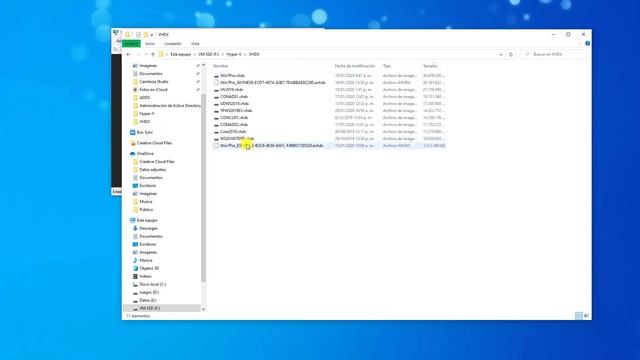Navigate to Este equipo breadcrumb
The width and height of the screenshot is (640, 360).
(180, 54)
